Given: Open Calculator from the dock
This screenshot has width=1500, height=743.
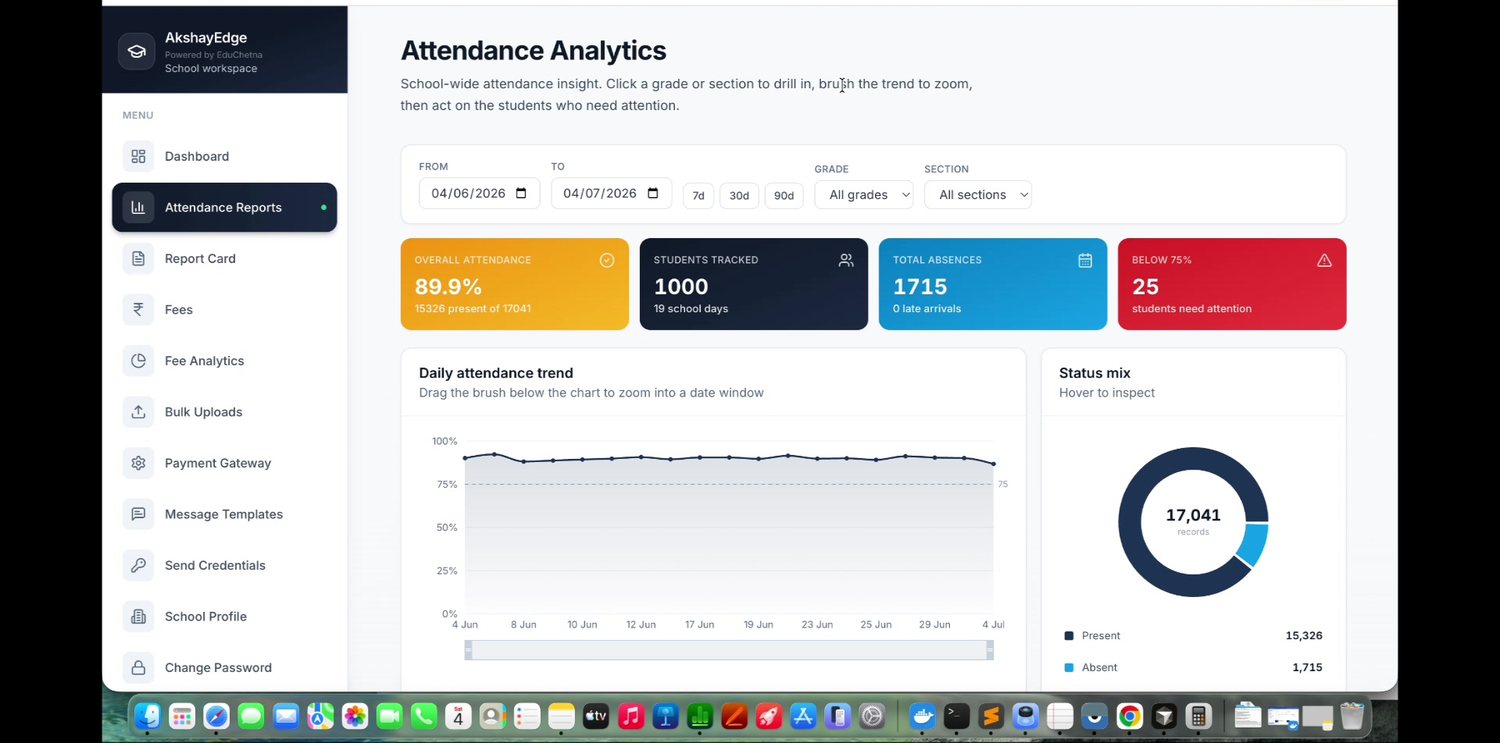Looking at the screenshot, I should (1197, 716).
